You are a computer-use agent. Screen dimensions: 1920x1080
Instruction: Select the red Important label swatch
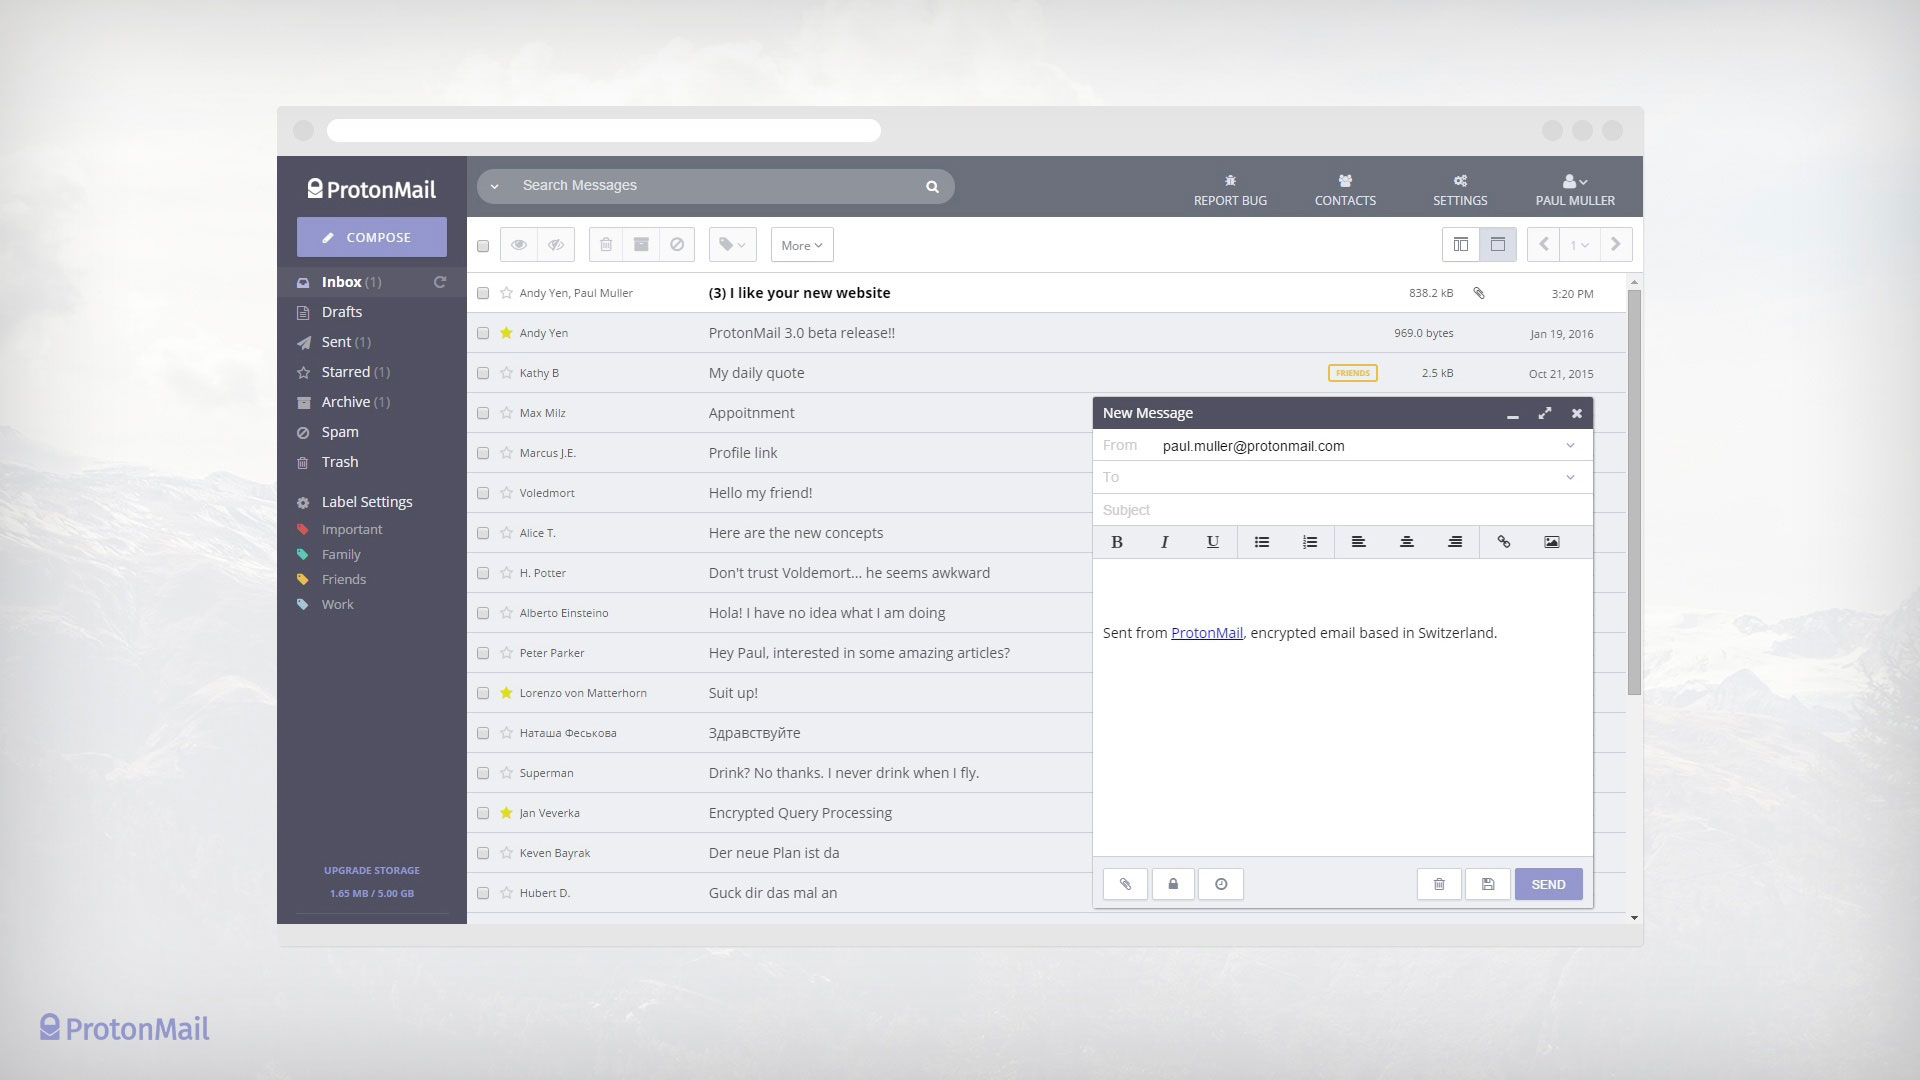pyautogui.click(x=303, y=530)
